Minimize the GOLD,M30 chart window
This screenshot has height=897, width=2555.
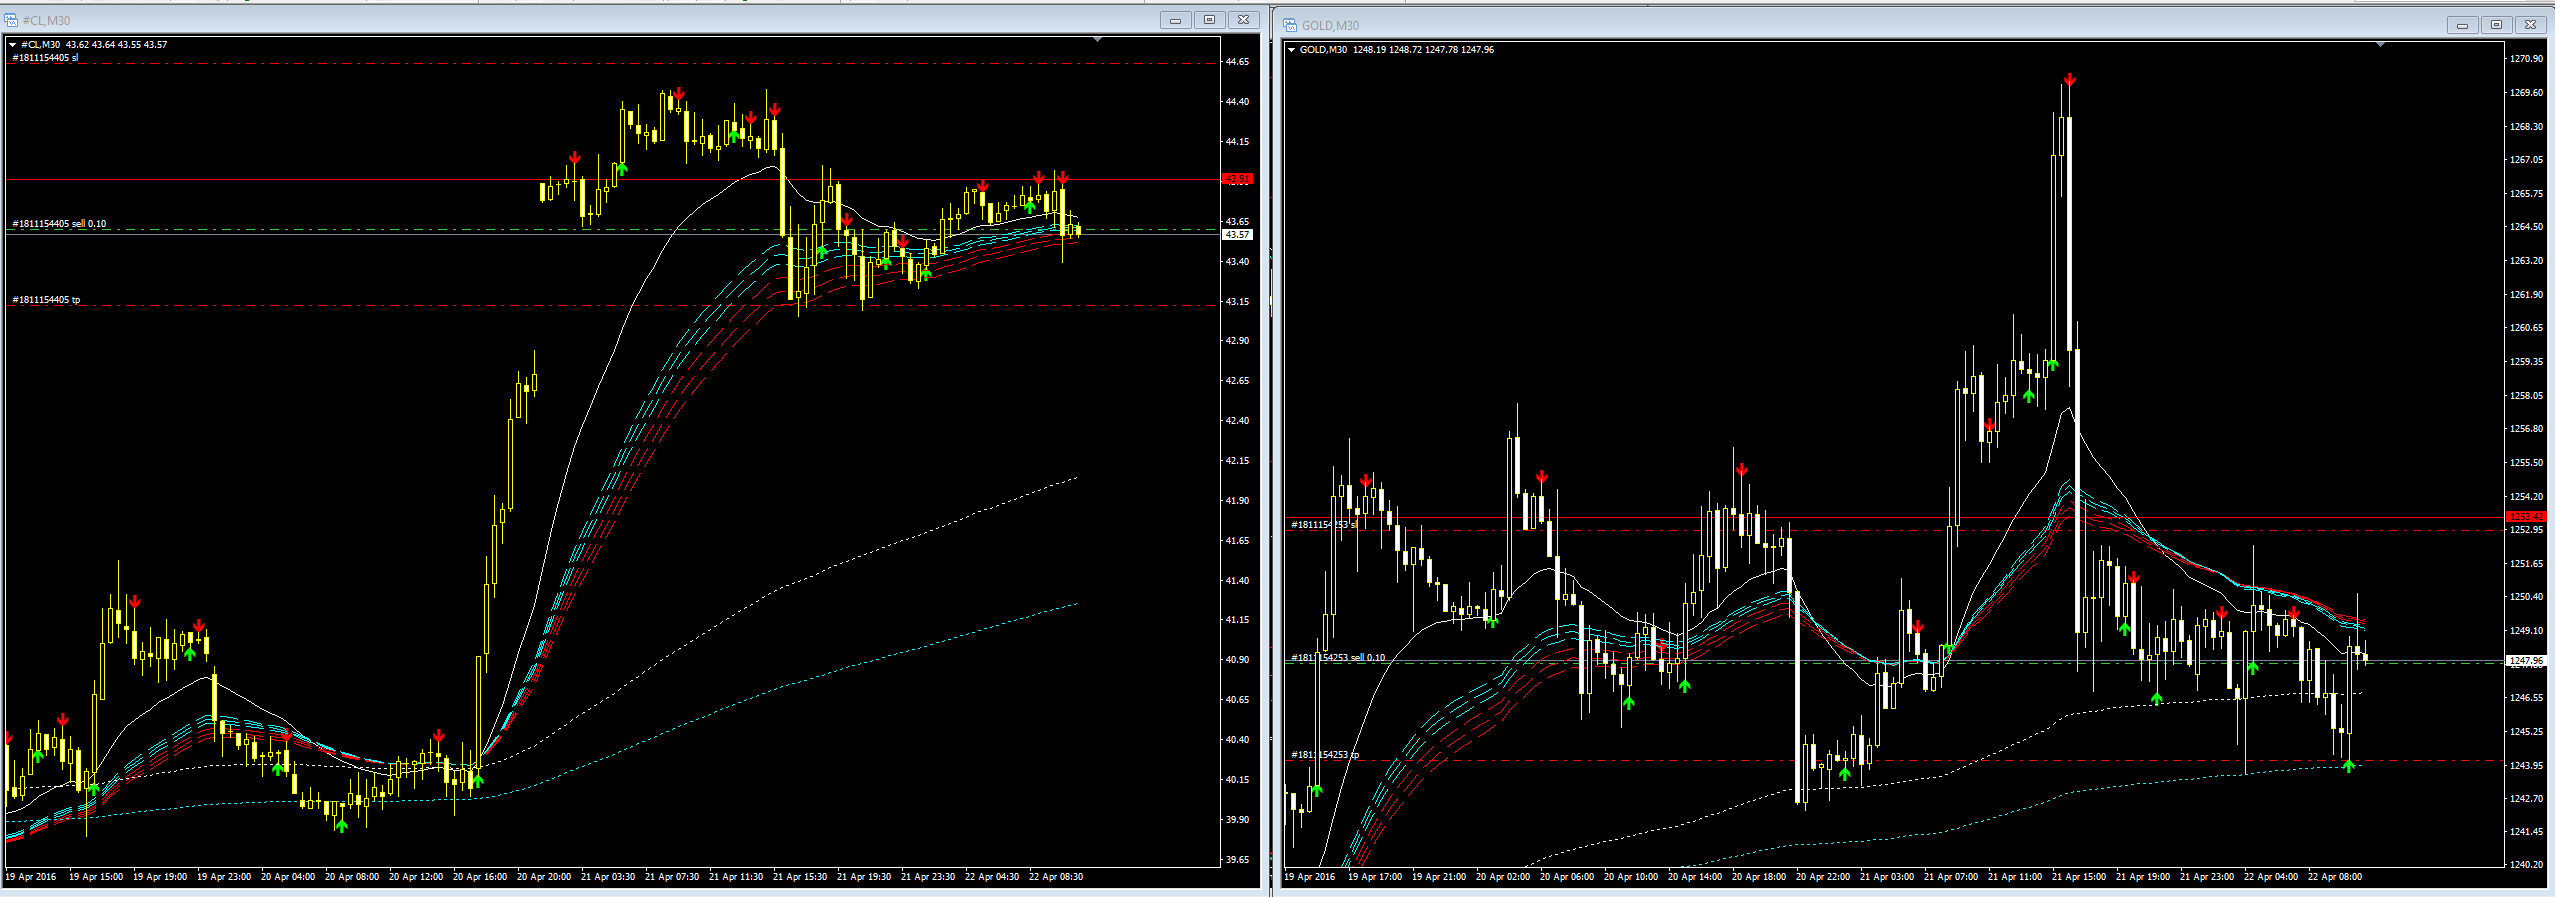click(2462, 25)
